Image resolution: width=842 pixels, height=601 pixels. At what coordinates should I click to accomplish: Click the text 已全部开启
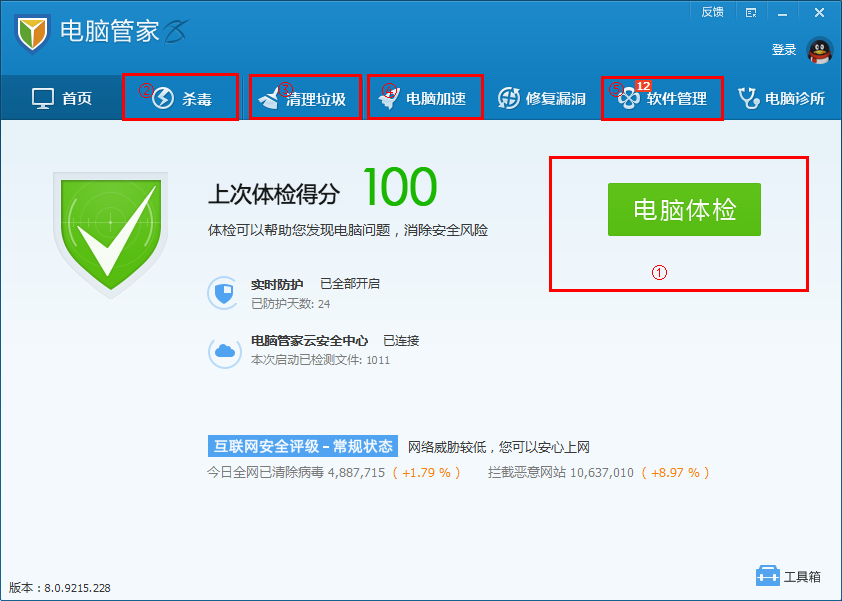pos(350,284)
